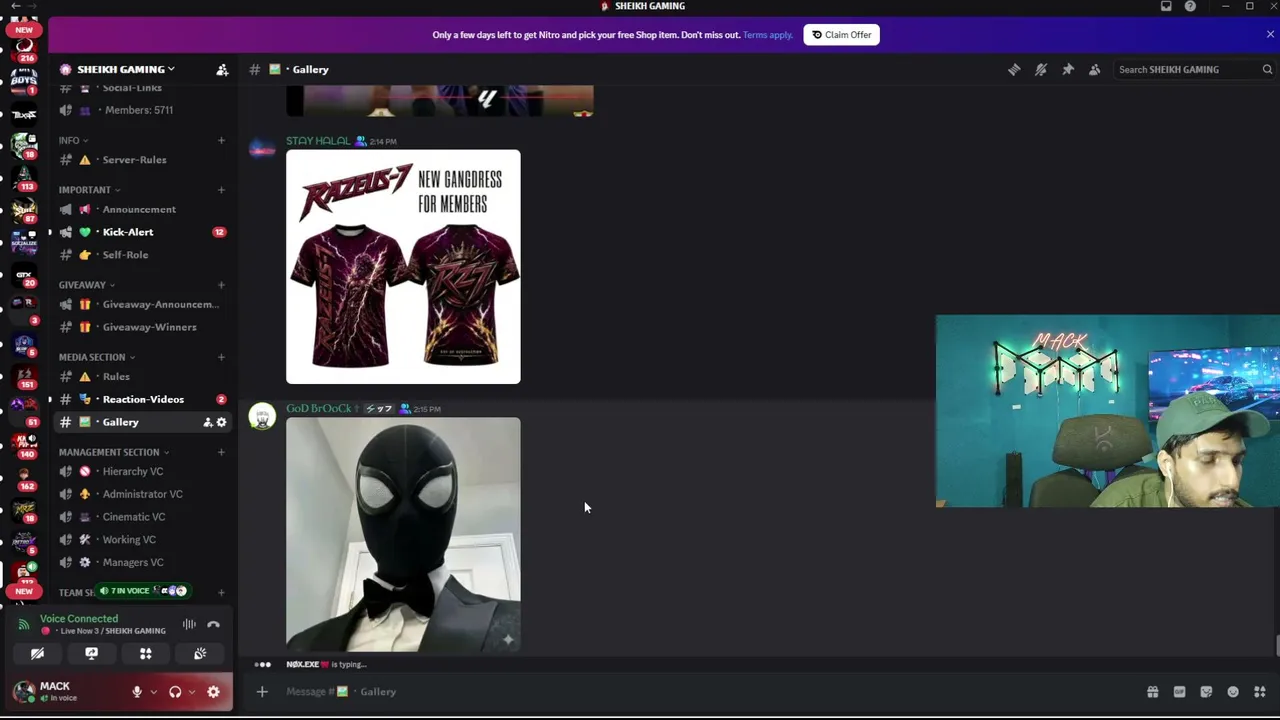The image size is (1280, 720).
Task: Open the Discord inbox
Action: (x=1166, y=6)
